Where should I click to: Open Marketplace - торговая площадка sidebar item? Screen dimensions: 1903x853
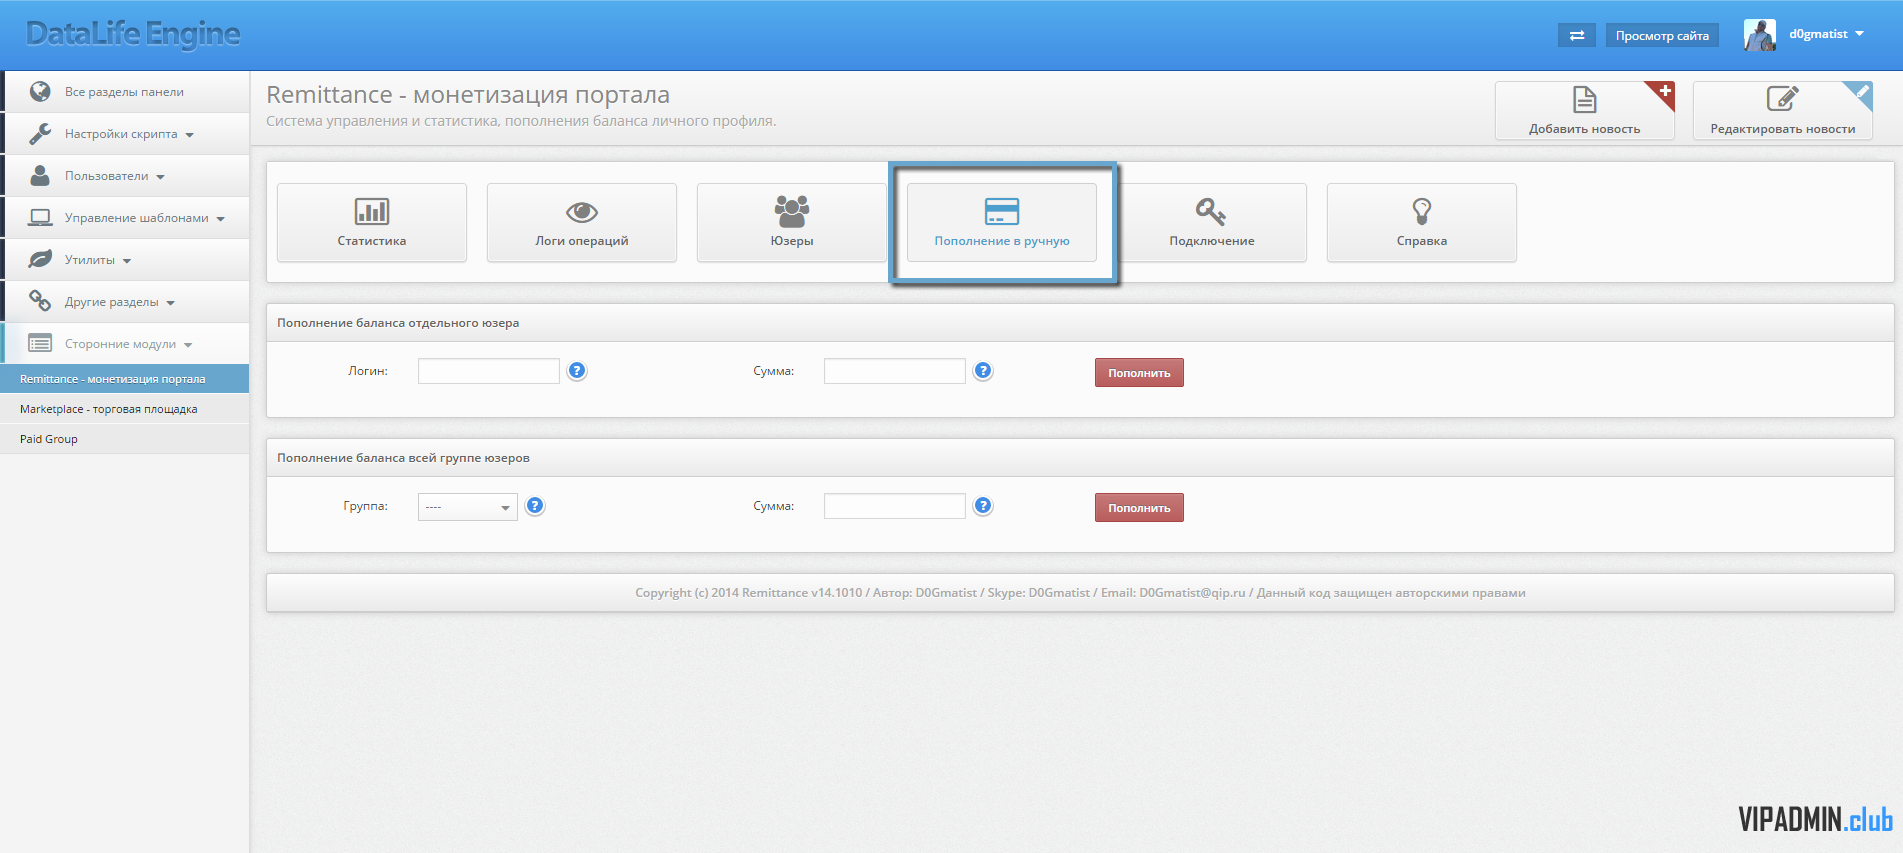click(125, 409)
